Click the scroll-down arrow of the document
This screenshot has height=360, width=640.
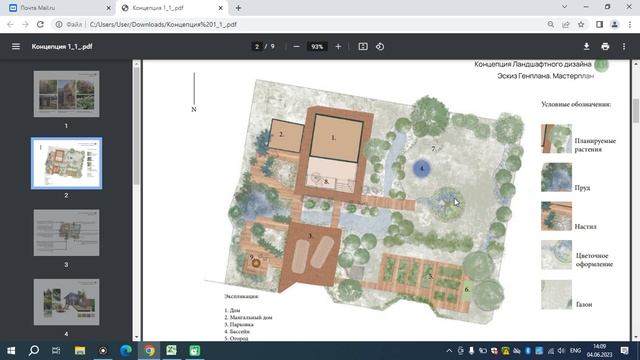[636, 337]
